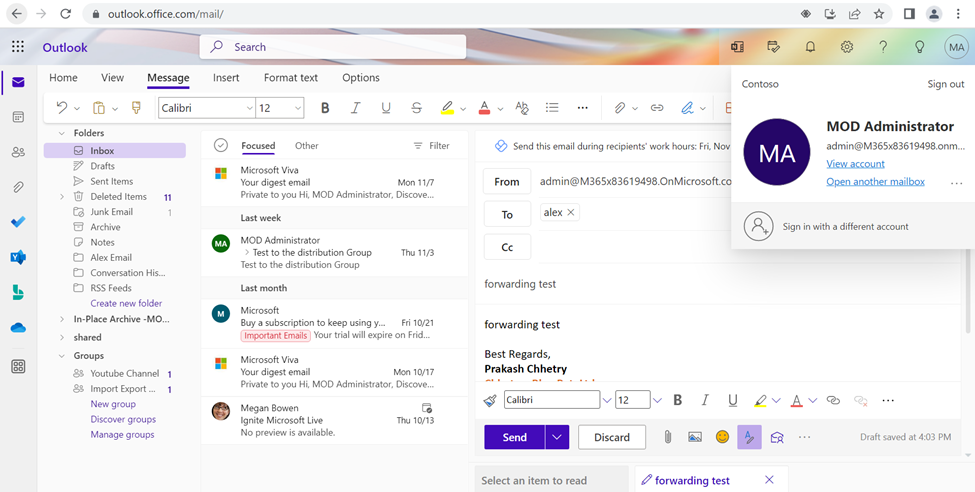Open Help question mark in header
This screenshot has height=492, width=975.
[x=883, y=47]
